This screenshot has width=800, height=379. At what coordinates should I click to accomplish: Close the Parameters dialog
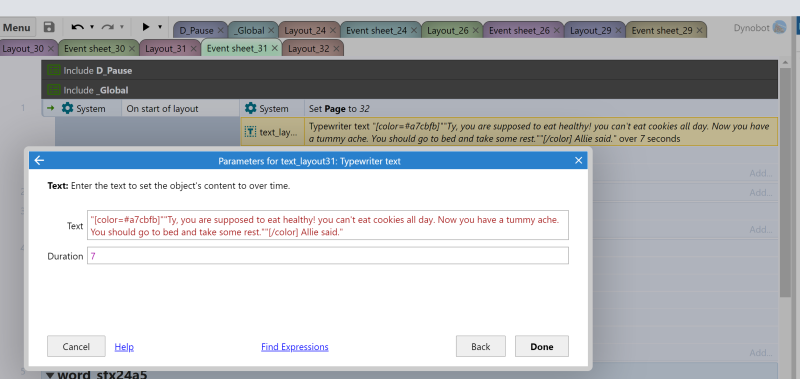tap(578, 161)
